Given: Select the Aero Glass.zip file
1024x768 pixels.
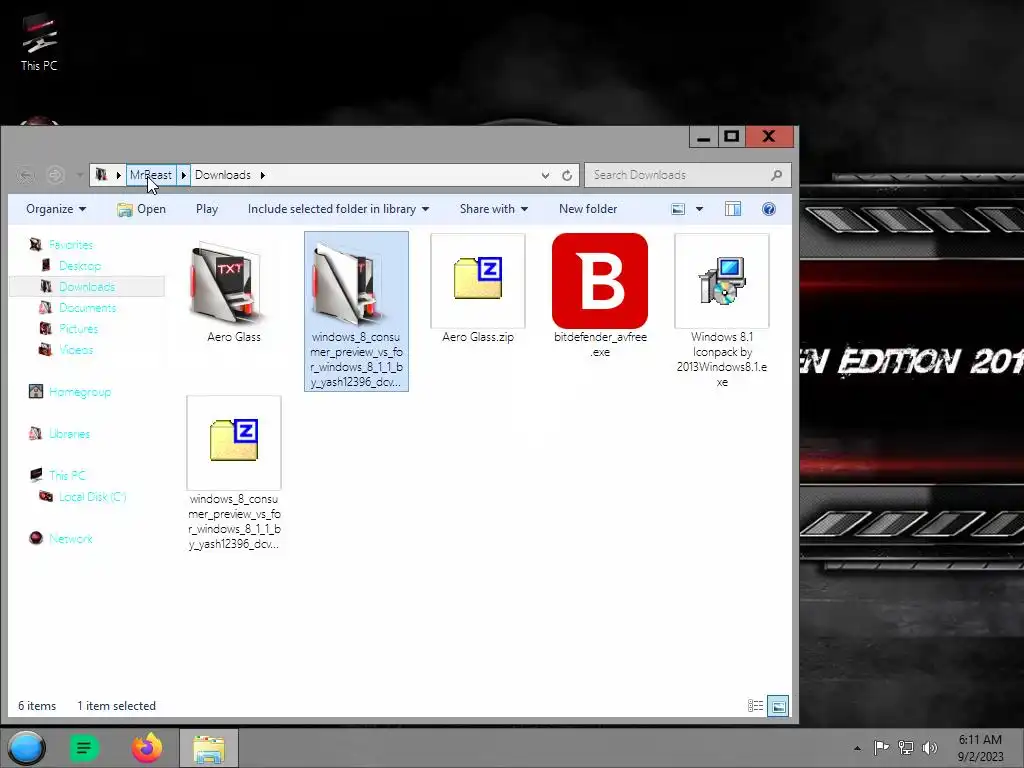Looking at the screenshot, I should point(478,289).
